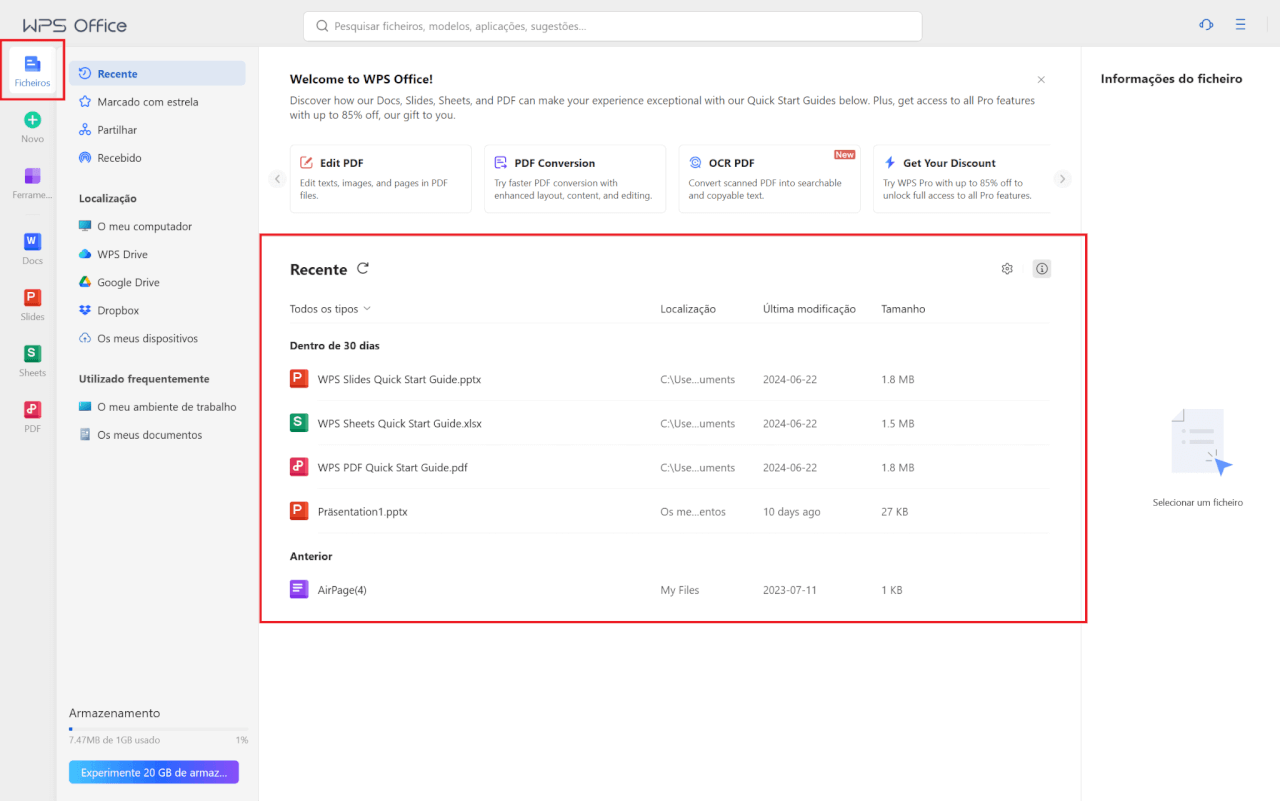The image size is (1280, 801).
Task: Open the Get Your Discount card
Action: 962,179
